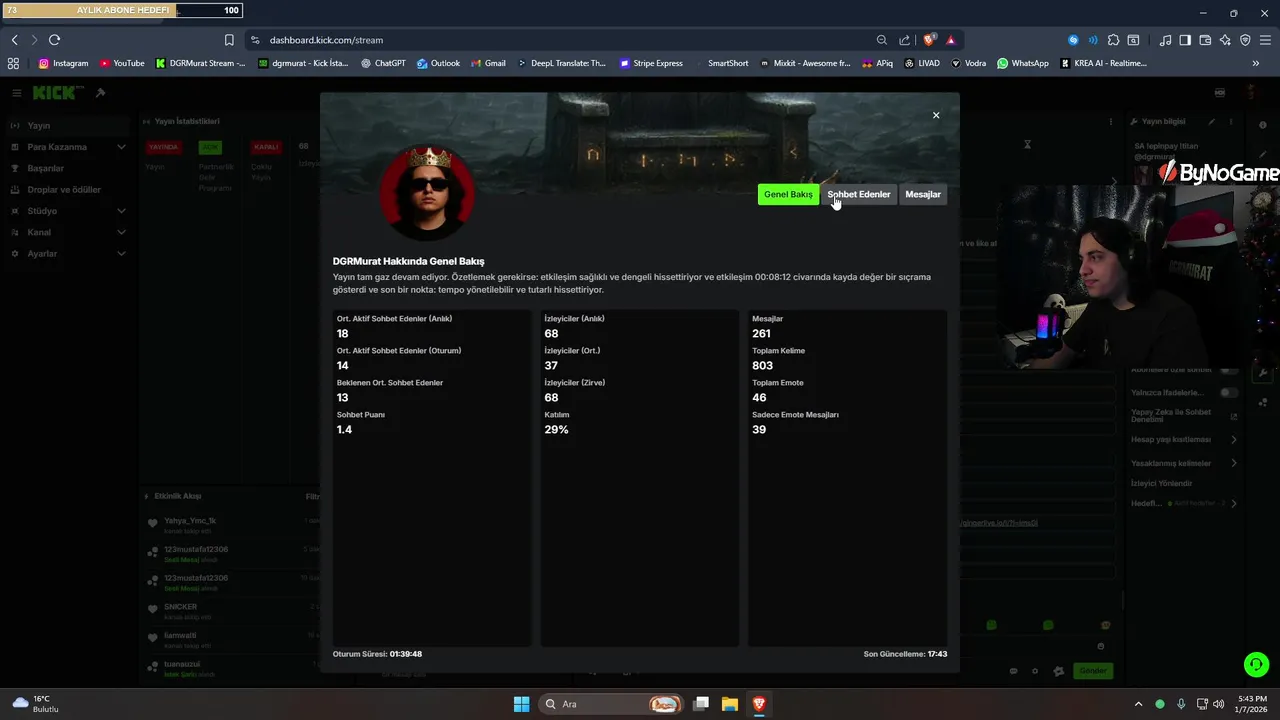The height and width of the screenshot is (720, 1280).
Task: Click the taskbar Ara search box
Action: pyautogui.click(x=613, y=704)
